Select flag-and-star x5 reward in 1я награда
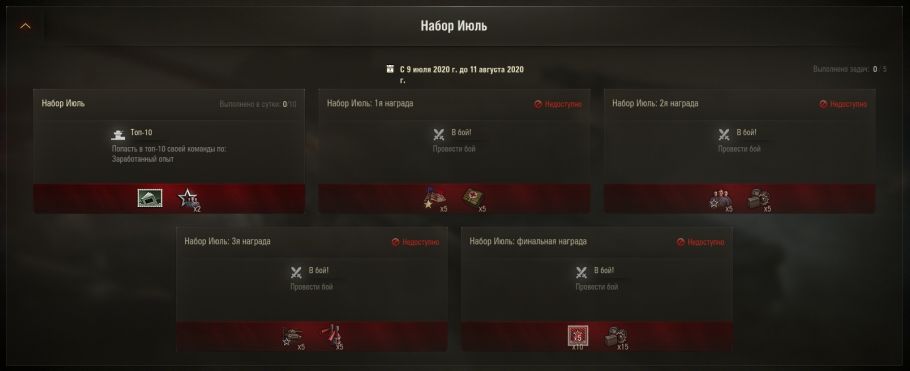This screenshot has height=371, width=910. 434,199
